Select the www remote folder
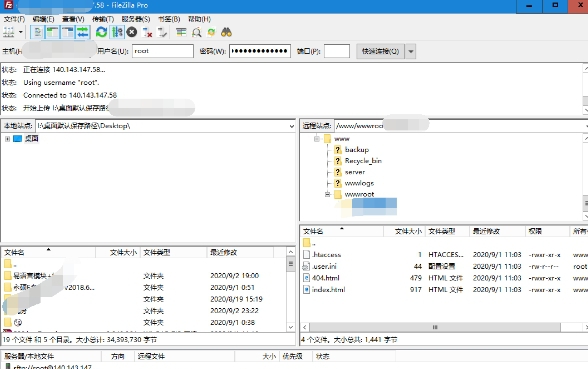Image resolution: width=588 pixels, height=369 pixels. point(342,139)
